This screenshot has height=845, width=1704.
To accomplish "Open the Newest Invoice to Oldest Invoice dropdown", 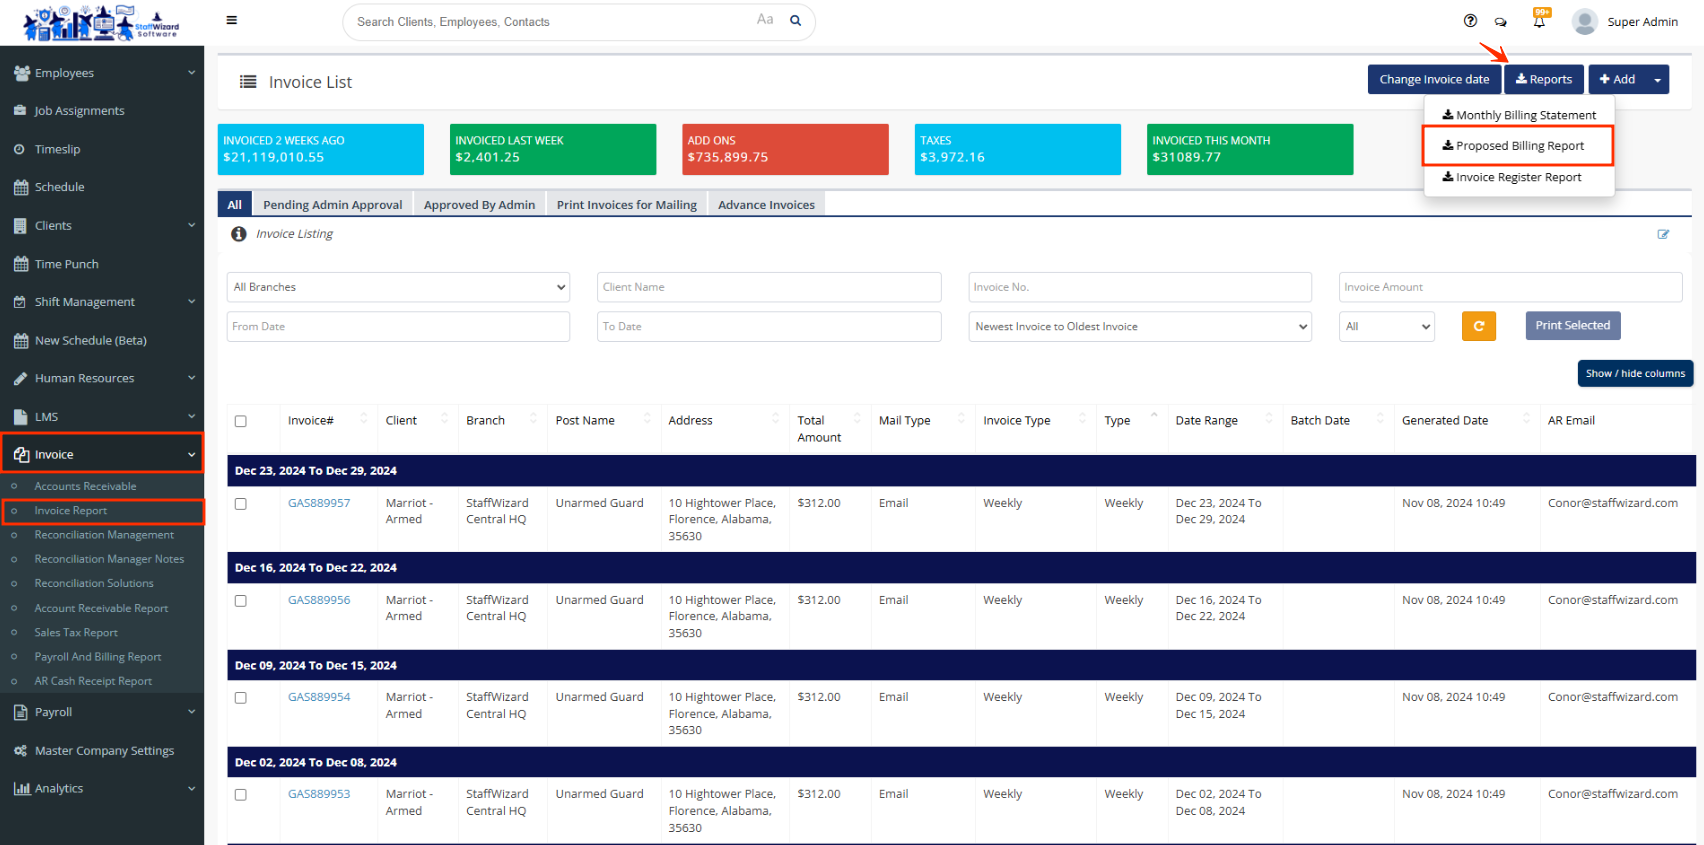I will tap(1139, 326).
